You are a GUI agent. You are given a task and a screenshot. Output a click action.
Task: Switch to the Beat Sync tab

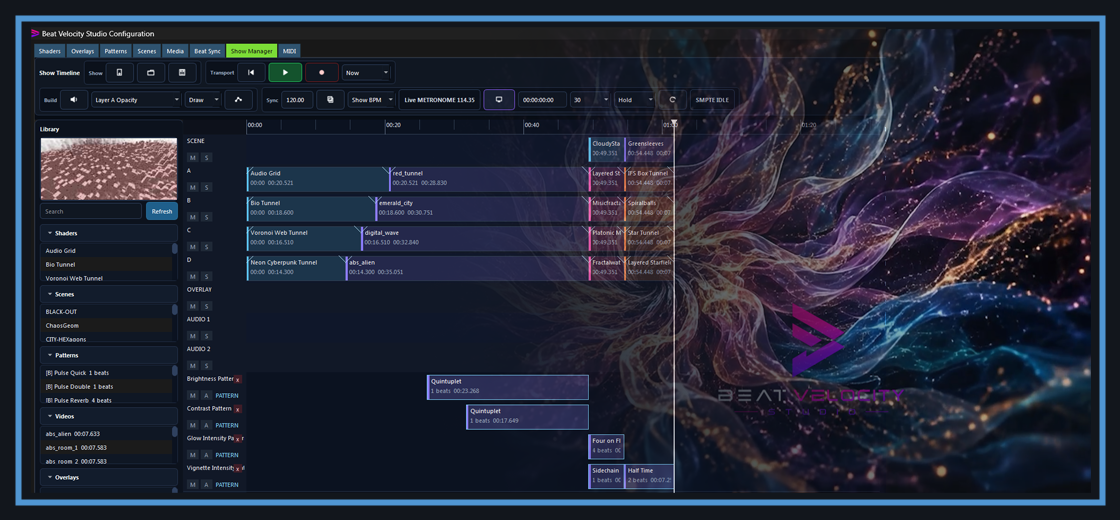pos(208,51)
